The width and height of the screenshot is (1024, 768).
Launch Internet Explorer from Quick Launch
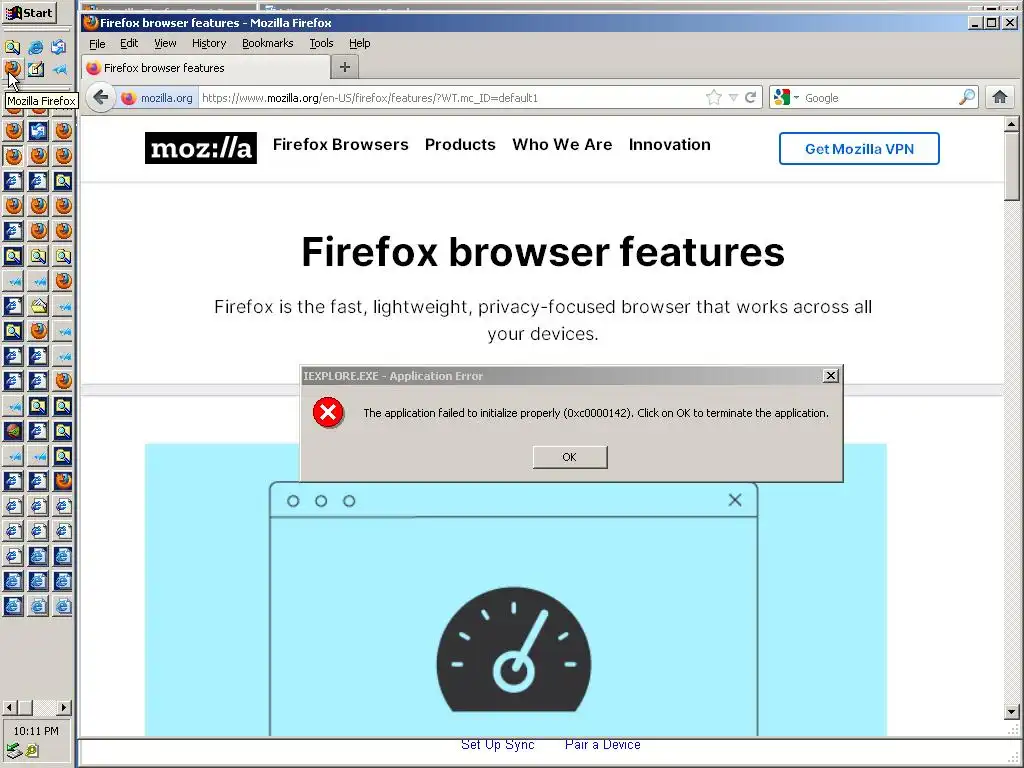(x=36, y=47)
